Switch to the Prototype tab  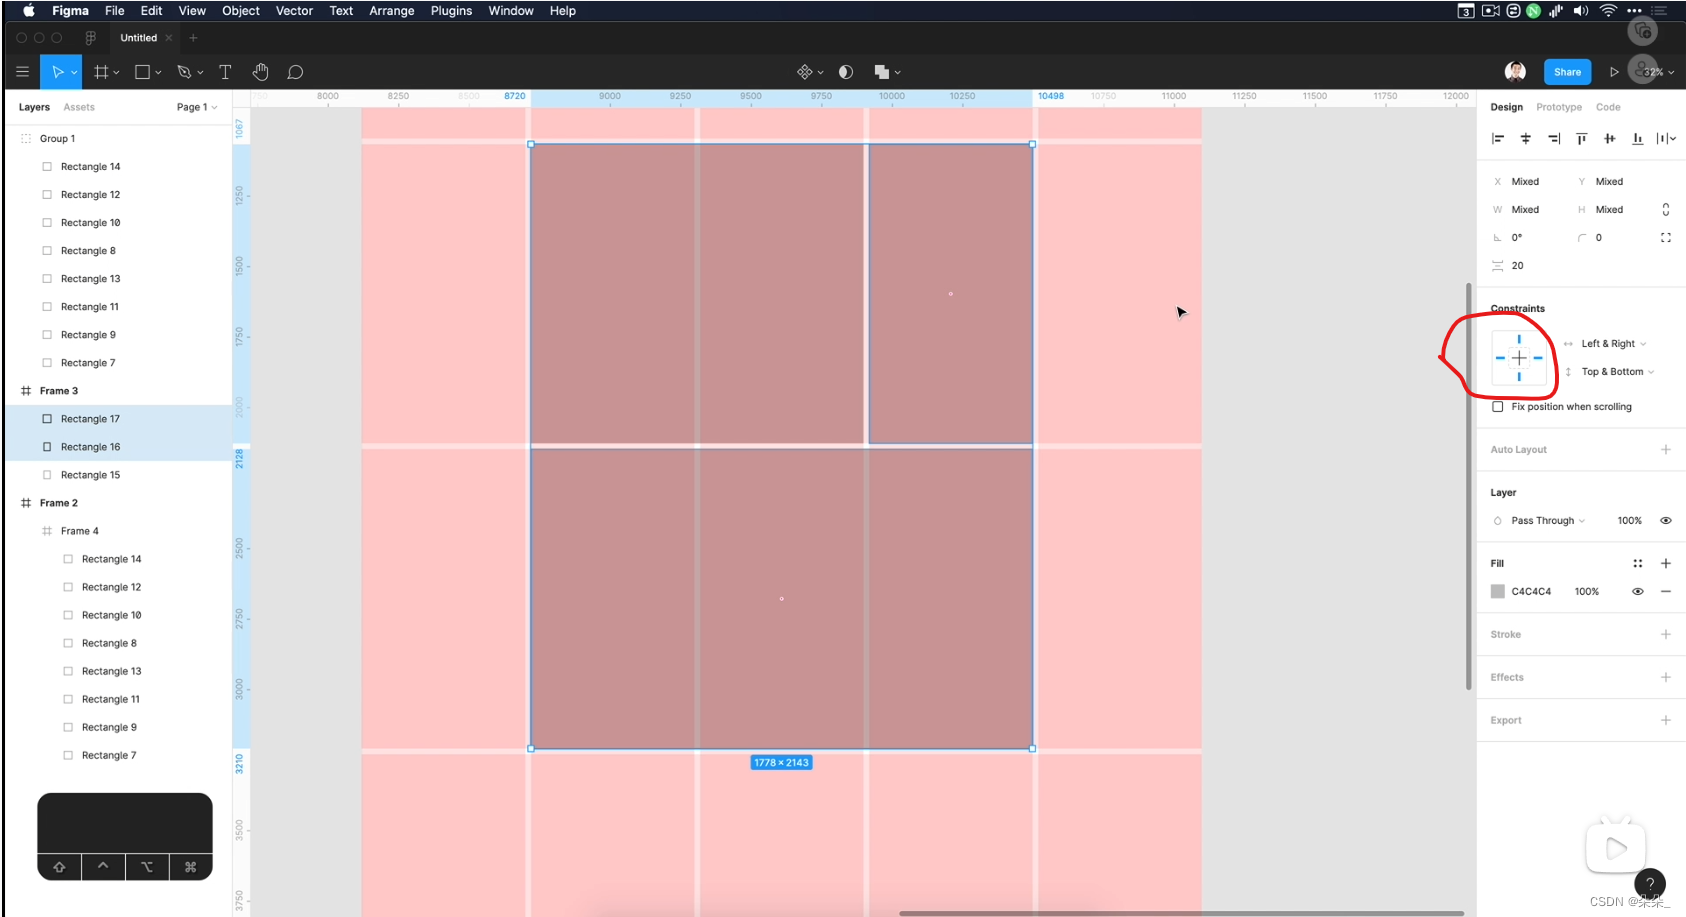click(x=1559, y=107)
